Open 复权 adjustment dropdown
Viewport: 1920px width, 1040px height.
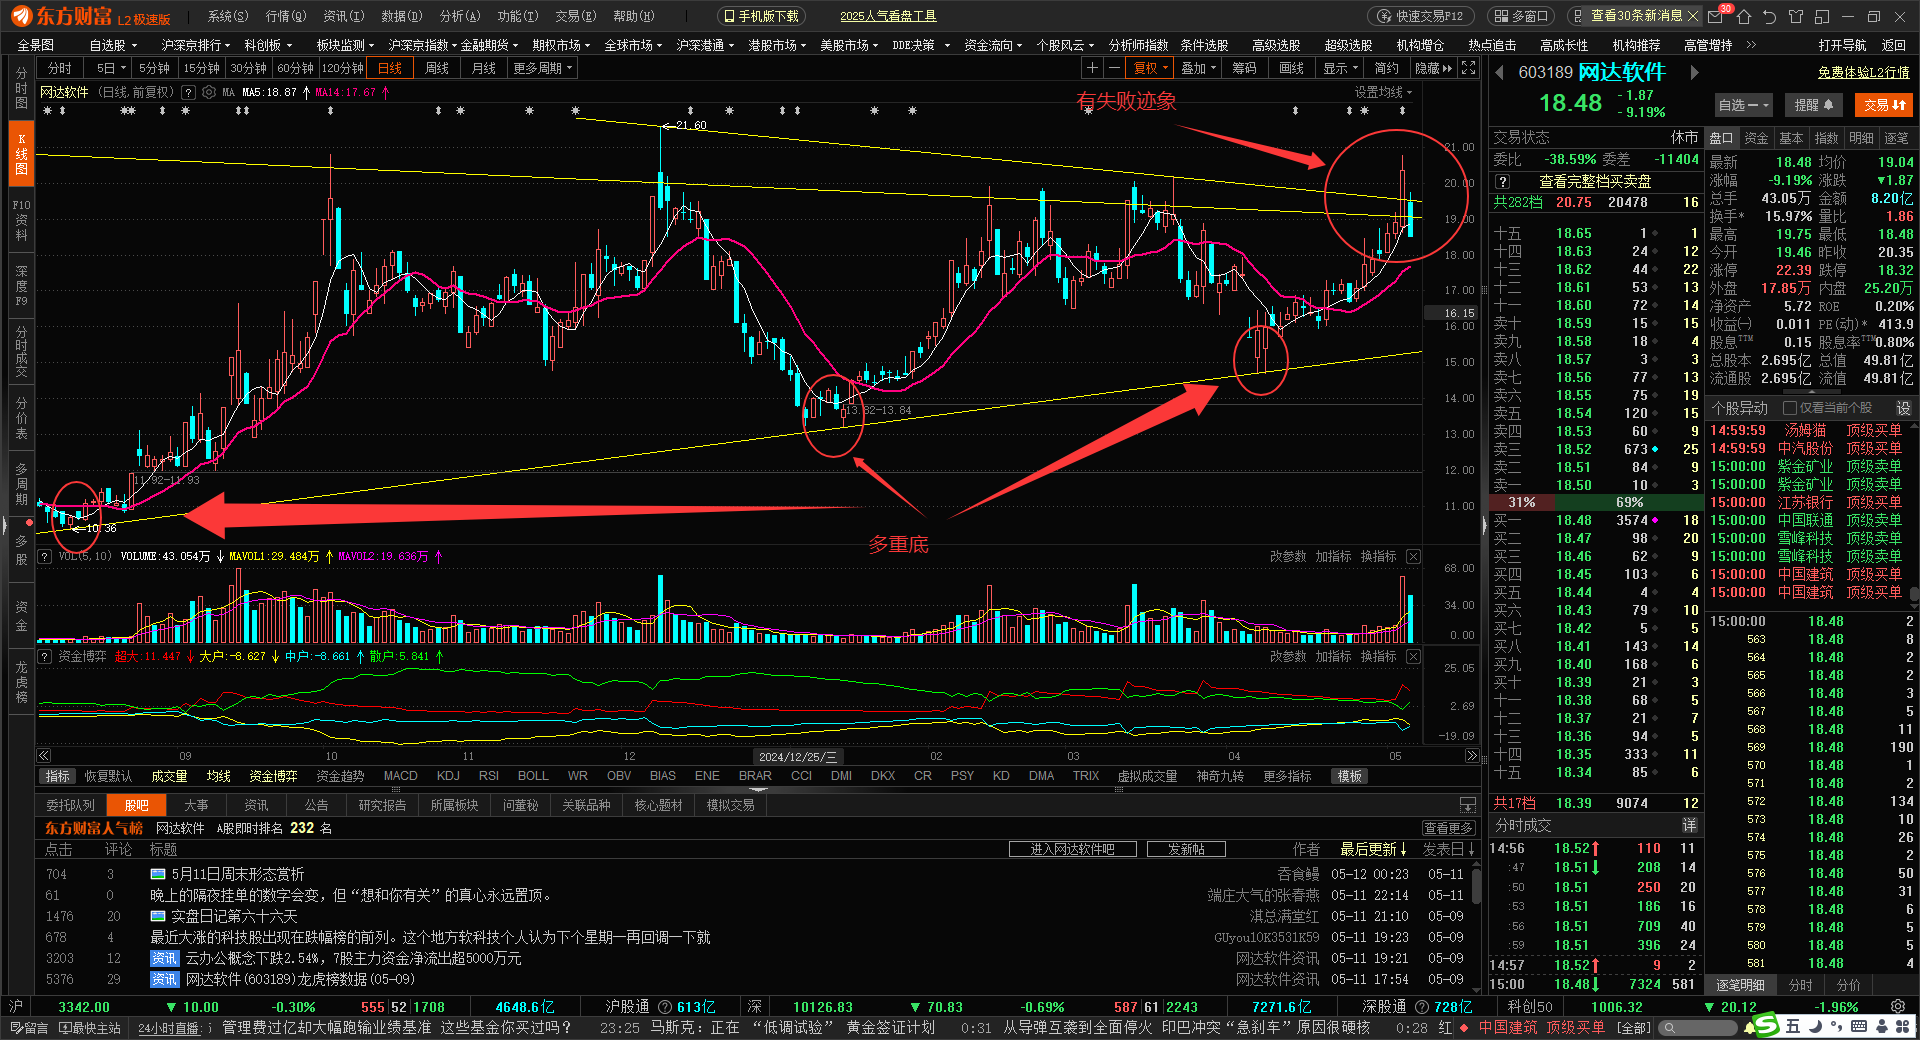(x=1151, y=68)
